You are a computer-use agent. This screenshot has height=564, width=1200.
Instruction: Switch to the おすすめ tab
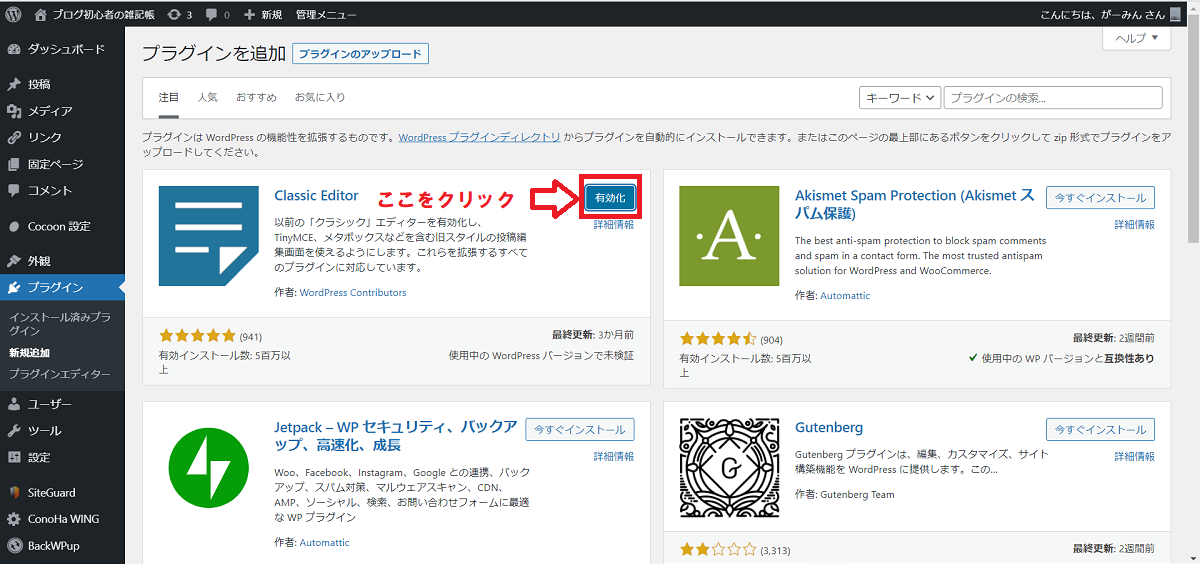coord(256,97)
